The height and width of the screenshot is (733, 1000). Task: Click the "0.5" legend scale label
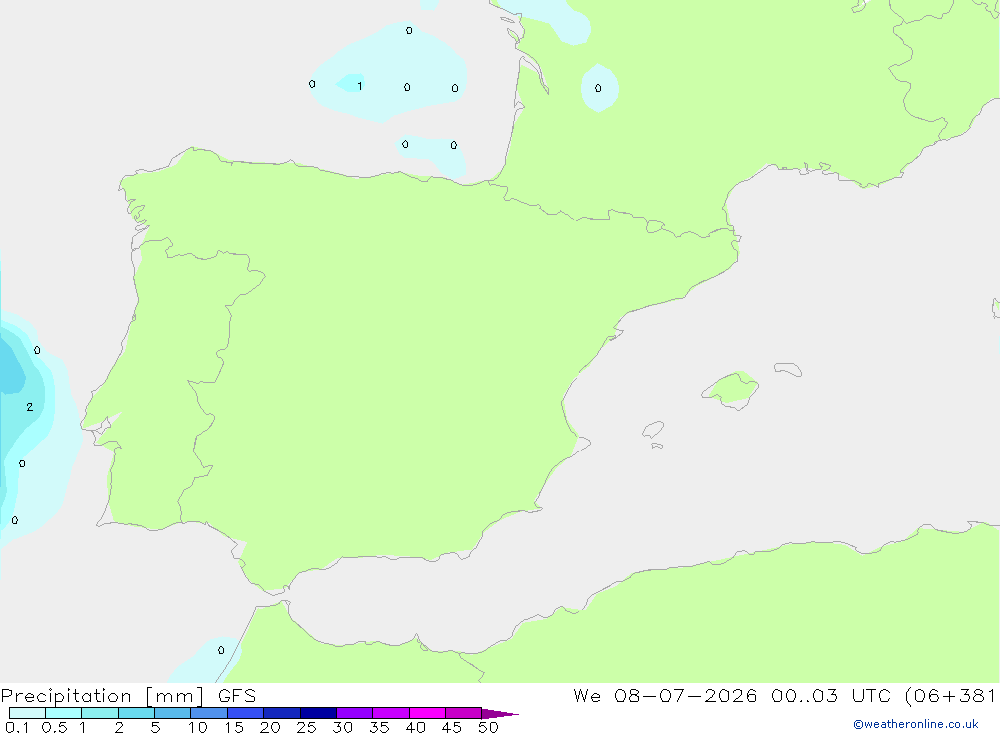tap(54, 727)
